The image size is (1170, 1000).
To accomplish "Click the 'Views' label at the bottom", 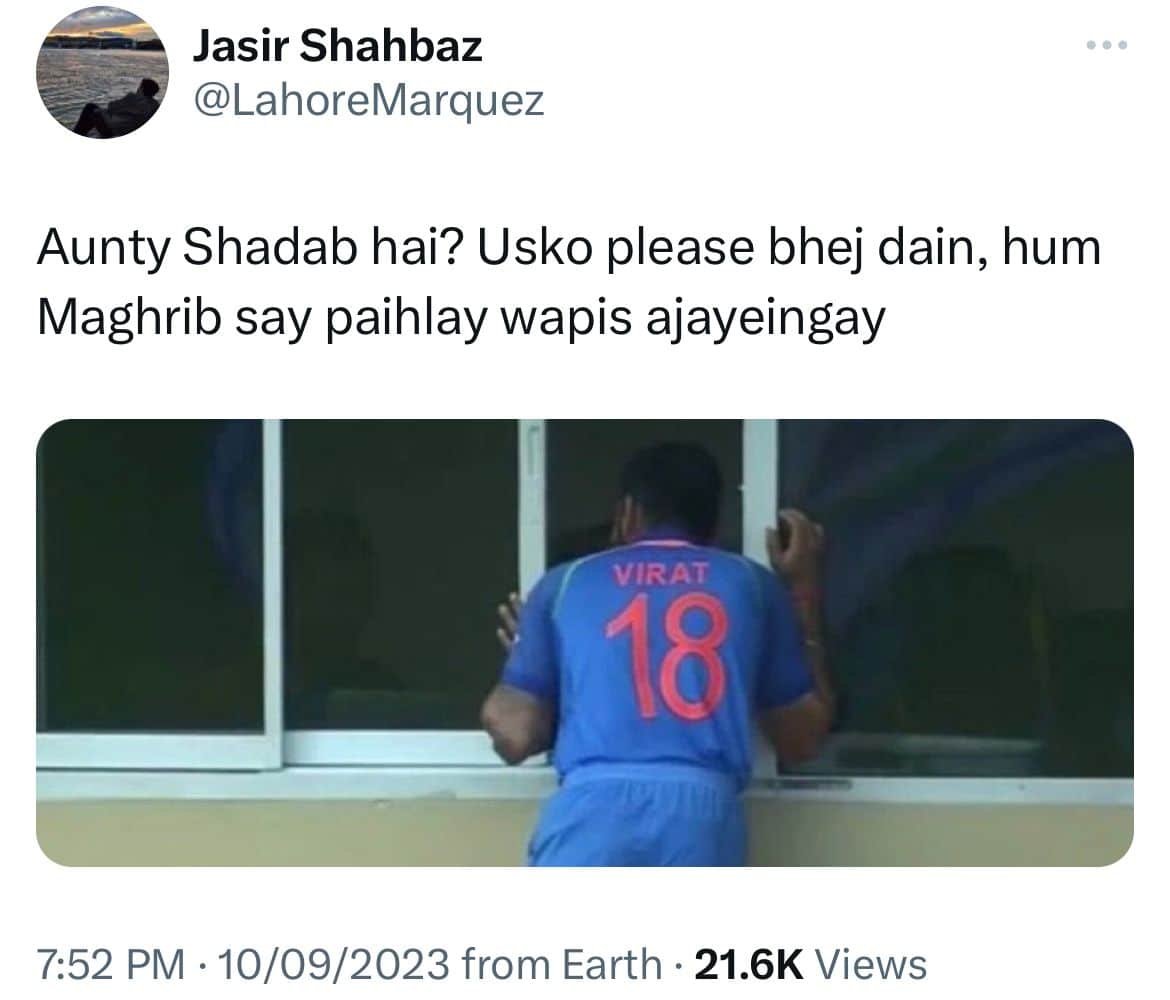I will coord(871,963).
